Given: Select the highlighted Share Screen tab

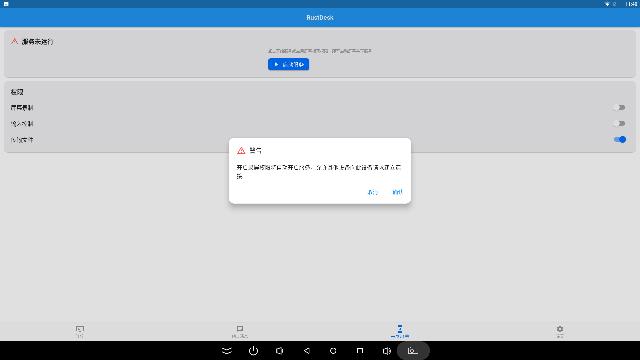Looking at the screenshot, I should [400, 331].
